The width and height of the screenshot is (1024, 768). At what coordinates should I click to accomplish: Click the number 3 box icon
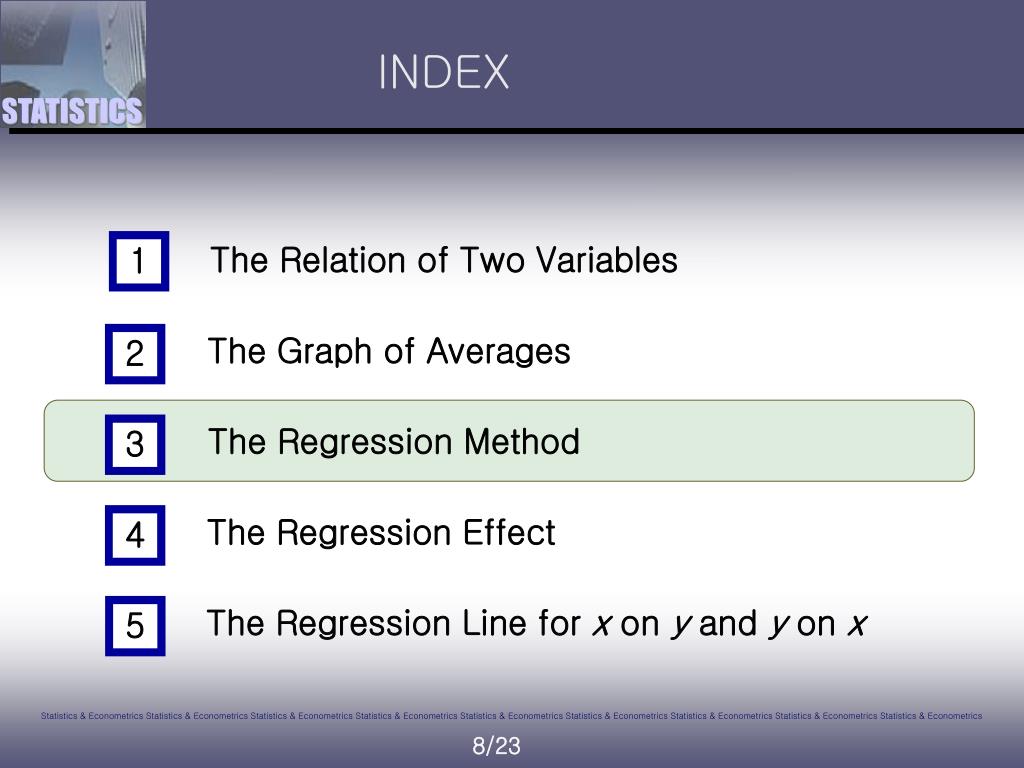(x=135, y=444)
